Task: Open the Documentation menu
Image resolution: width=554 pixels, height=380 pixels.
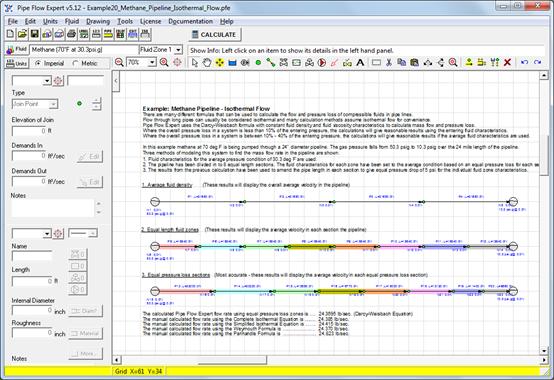Action: 190,21
